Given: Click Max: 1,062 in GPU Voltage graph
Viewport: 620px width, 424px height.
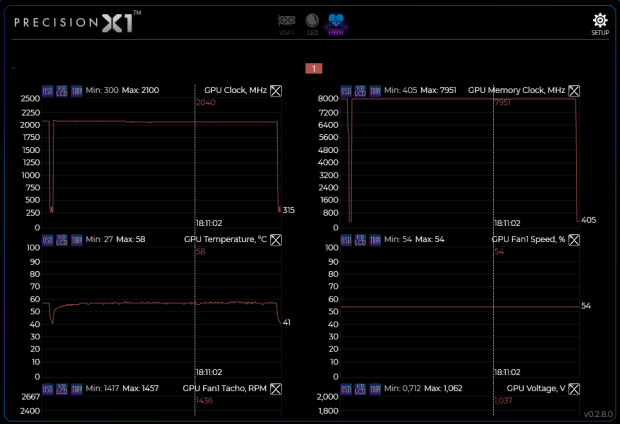Looking at the screenshot, I should click(443, 388).
